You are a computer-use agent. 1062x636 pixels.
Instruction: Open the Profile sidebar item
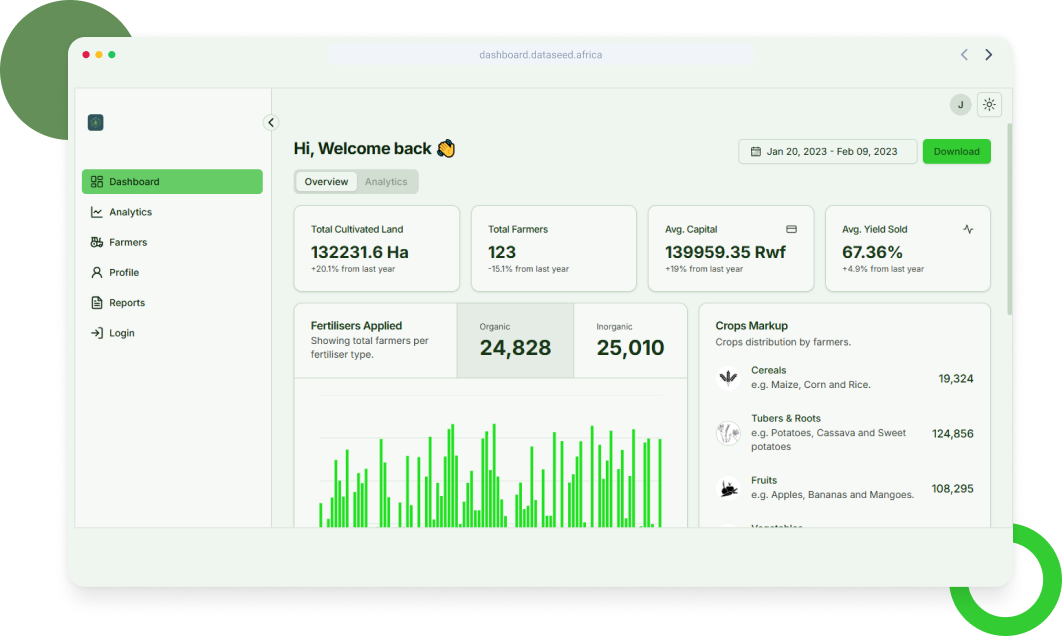[x=123, y=272]
